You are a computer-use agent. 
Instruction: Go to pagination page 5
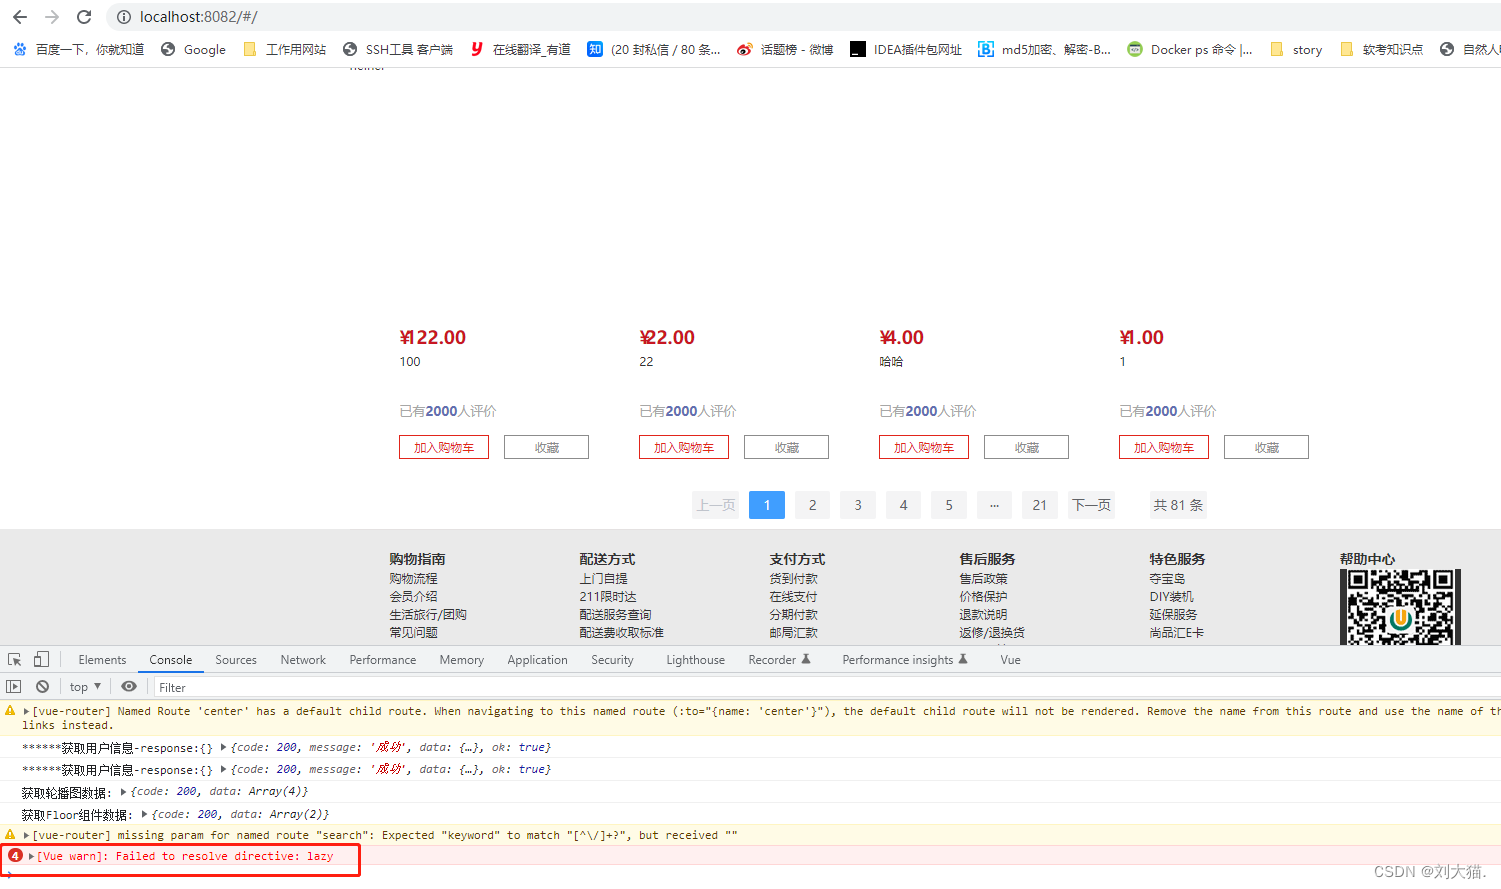949,505
